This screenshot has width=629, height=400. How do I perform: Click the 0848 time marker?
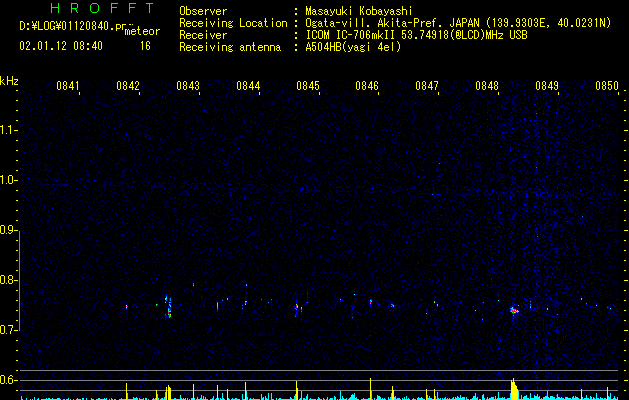pos(487,85)
